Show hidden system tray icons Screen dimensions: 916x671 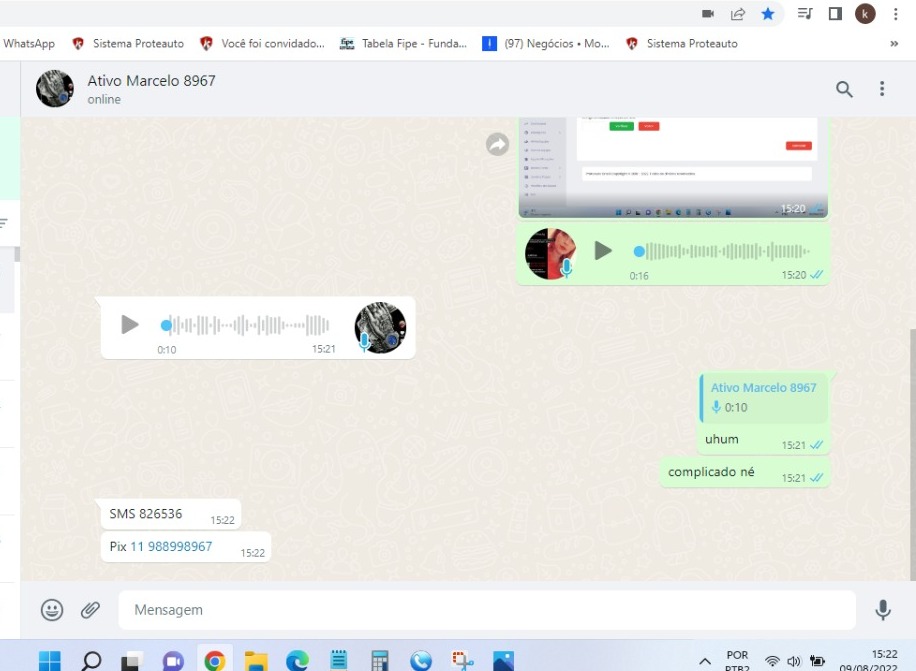click(x=705, y=661)
